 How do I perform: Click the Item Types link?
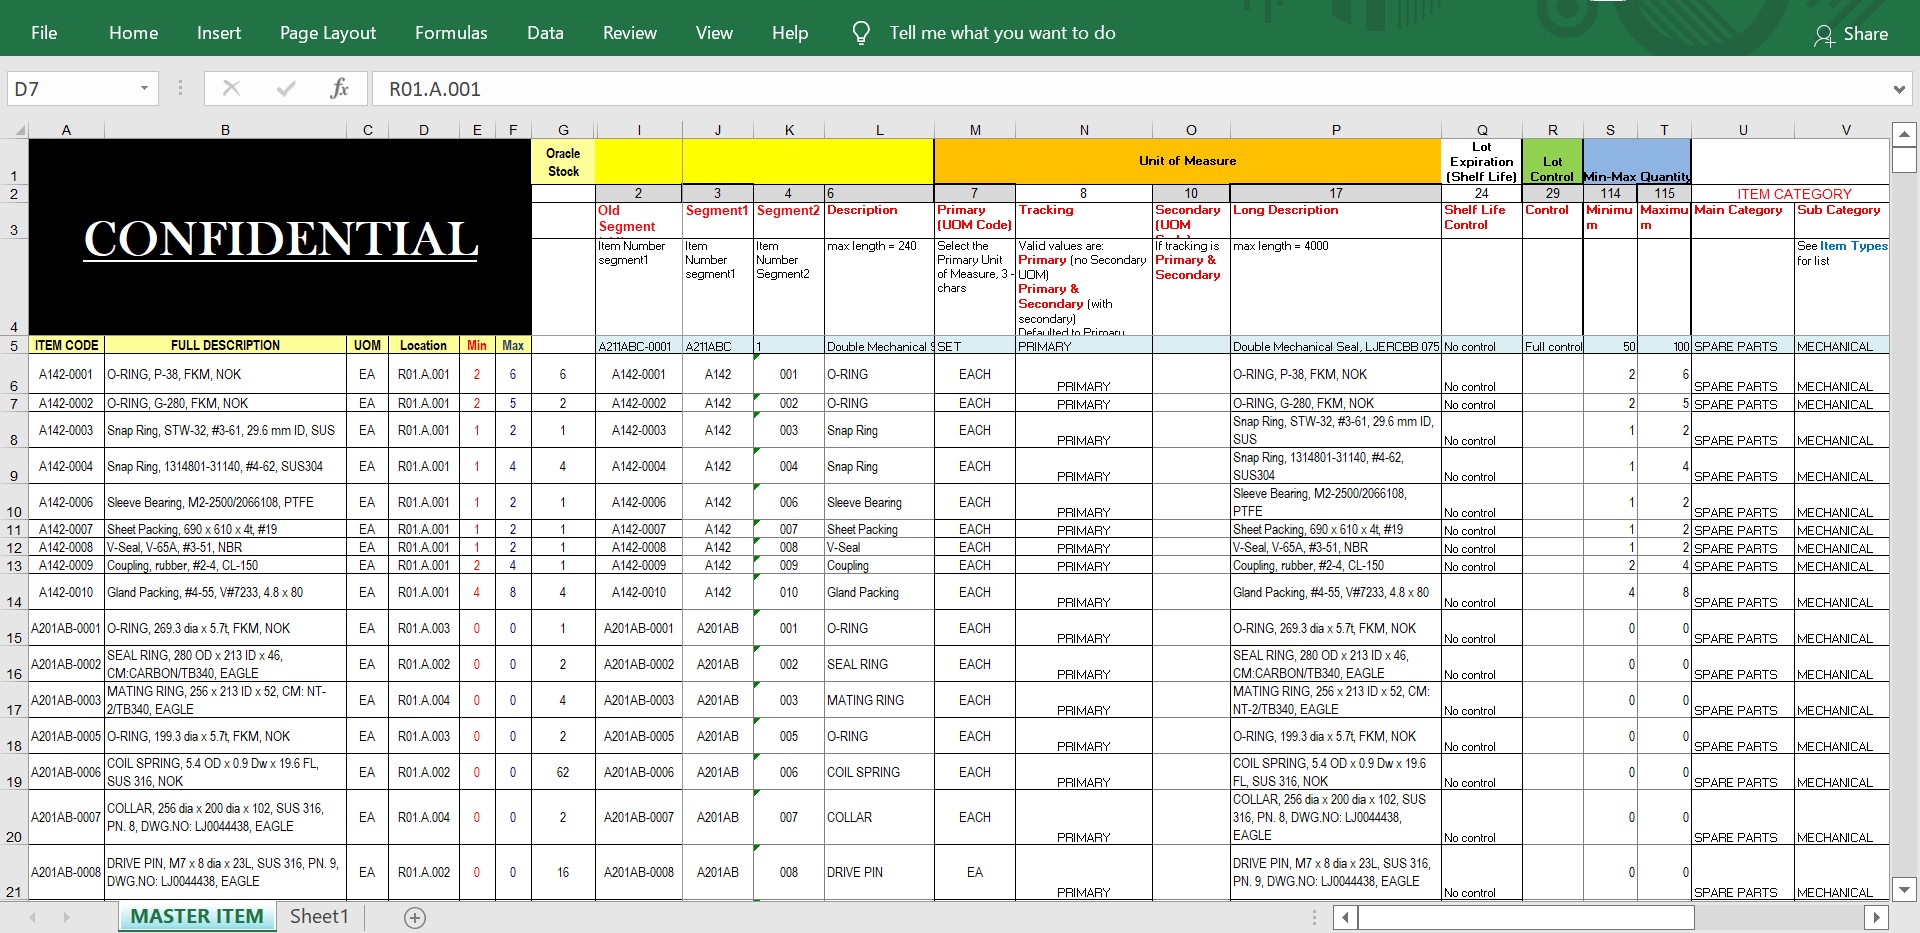[x=1853, y=246]
